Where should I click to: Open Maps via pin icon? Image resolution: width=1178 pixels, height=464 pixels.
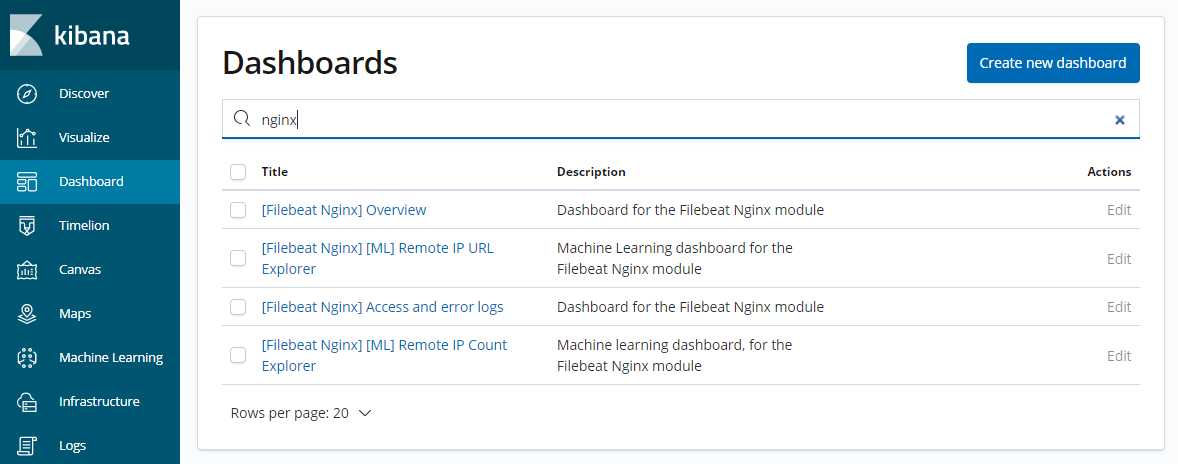pos(27,313)
